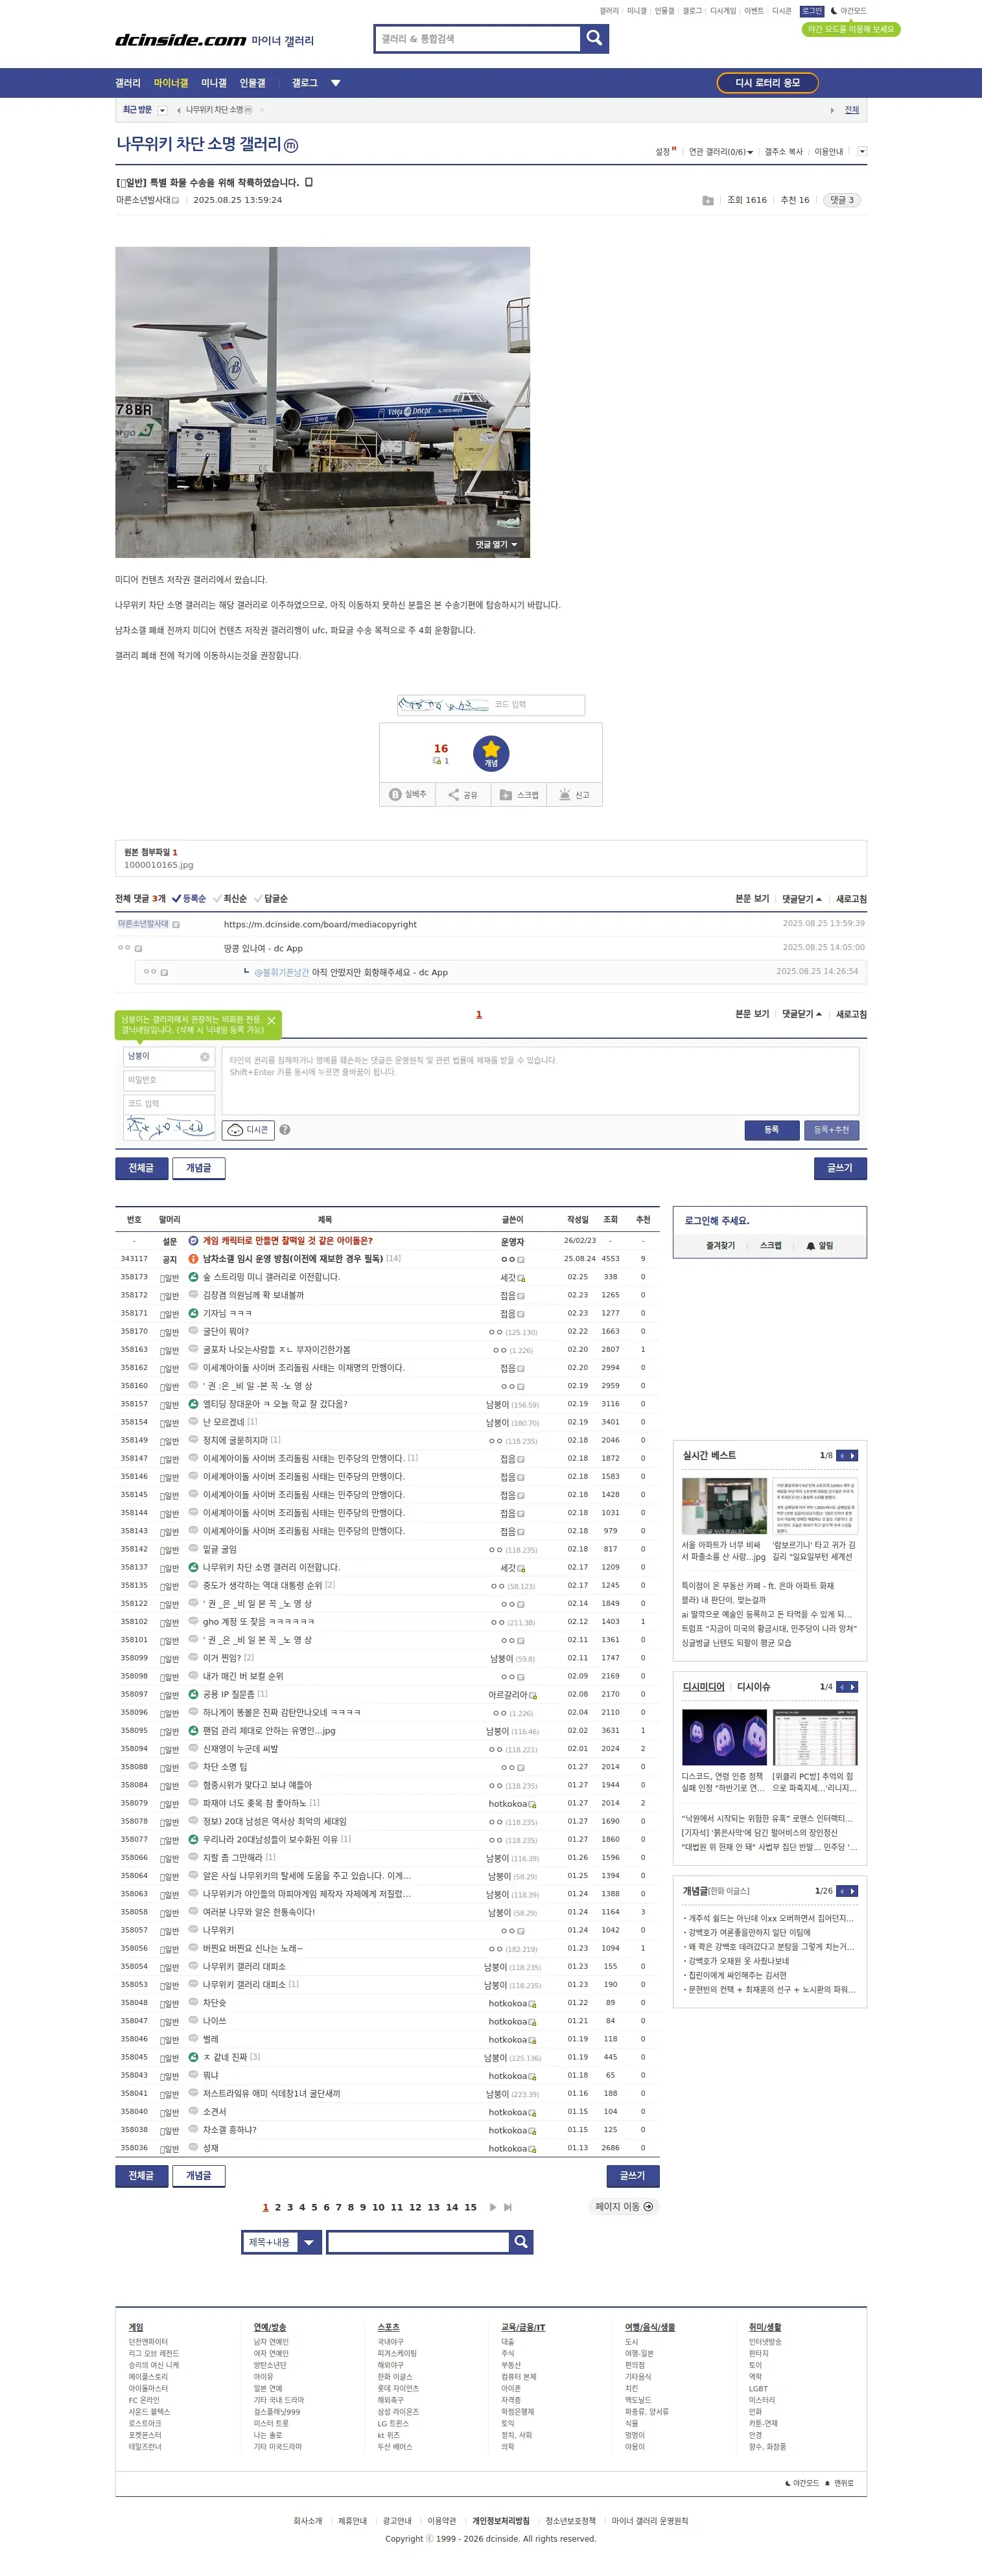Jump to last page arrow in pagination
982x2576 pixels.
coord(508,2206)
